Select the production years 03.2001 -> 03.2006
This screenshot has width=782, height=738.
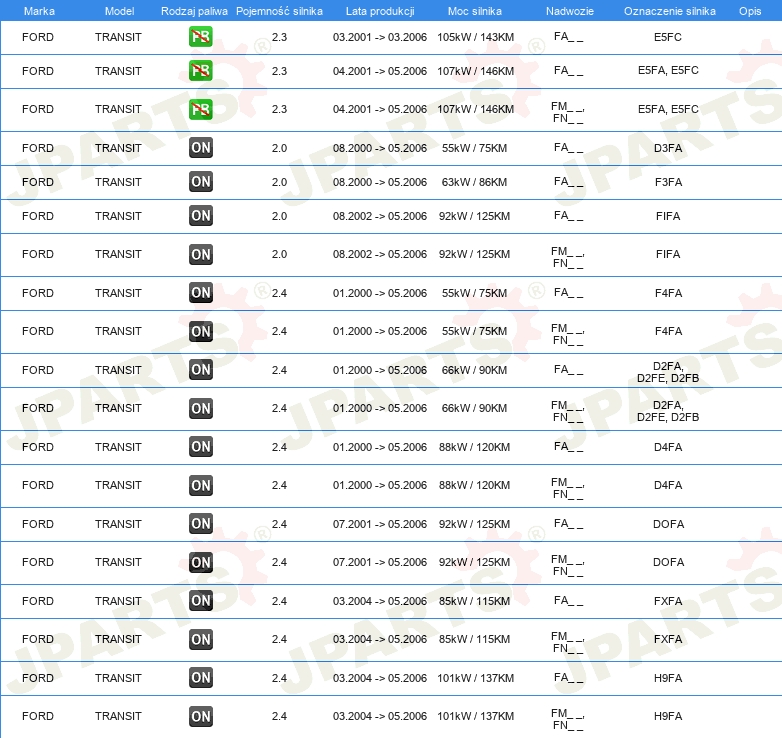(x=380, y=37)
